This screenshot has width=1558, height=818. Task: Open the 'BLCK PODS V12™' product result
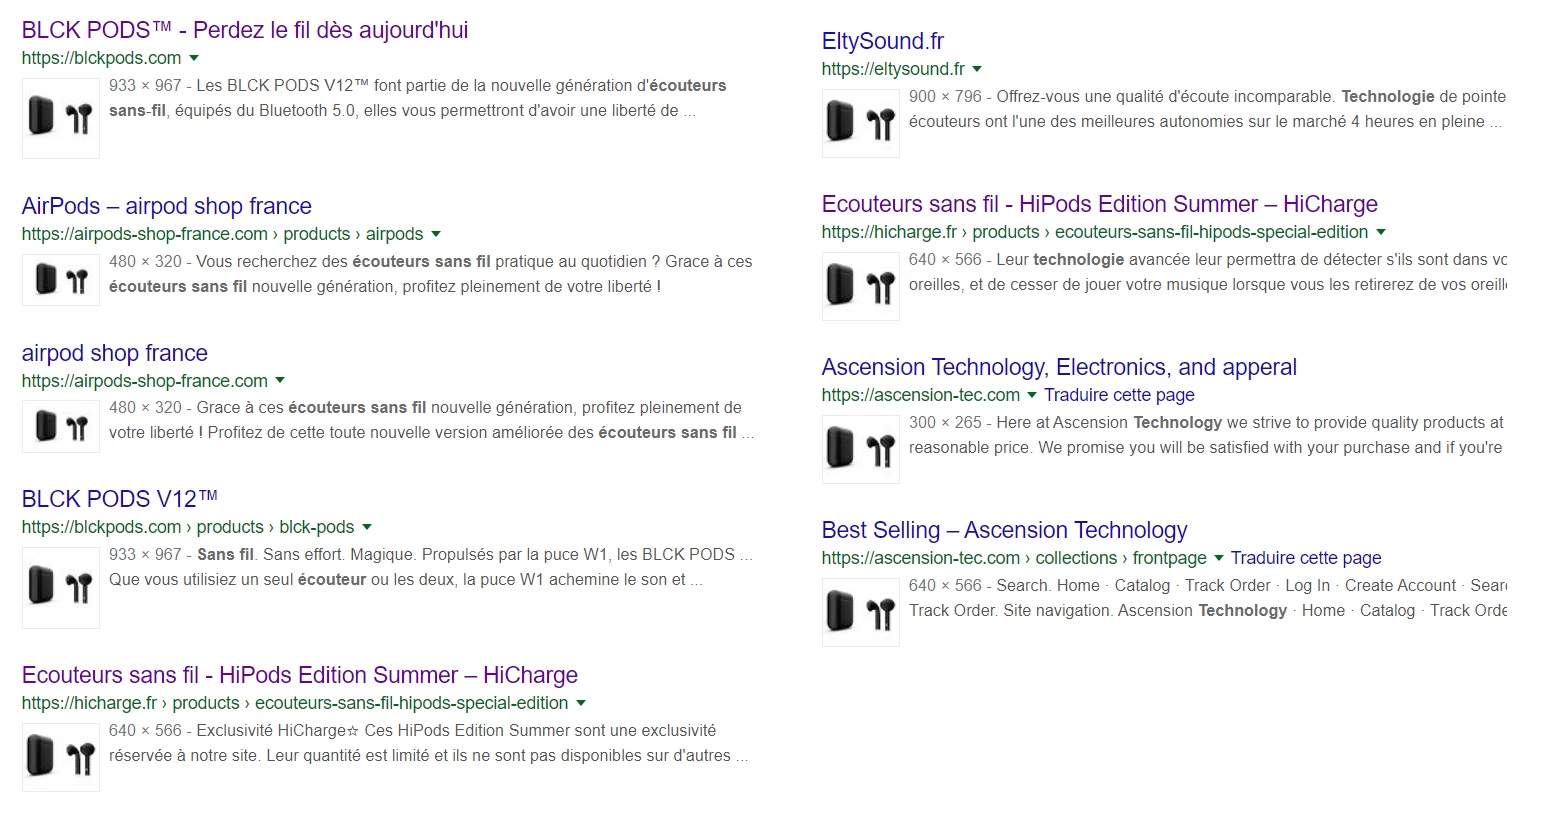pos(120,499)
